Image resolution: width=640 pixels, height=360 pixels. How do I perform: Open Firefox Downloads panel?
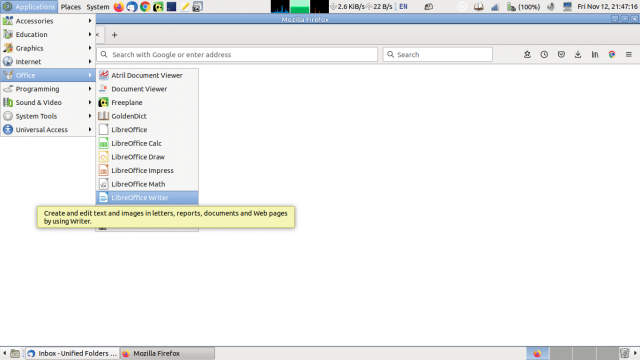pos(578,54)
